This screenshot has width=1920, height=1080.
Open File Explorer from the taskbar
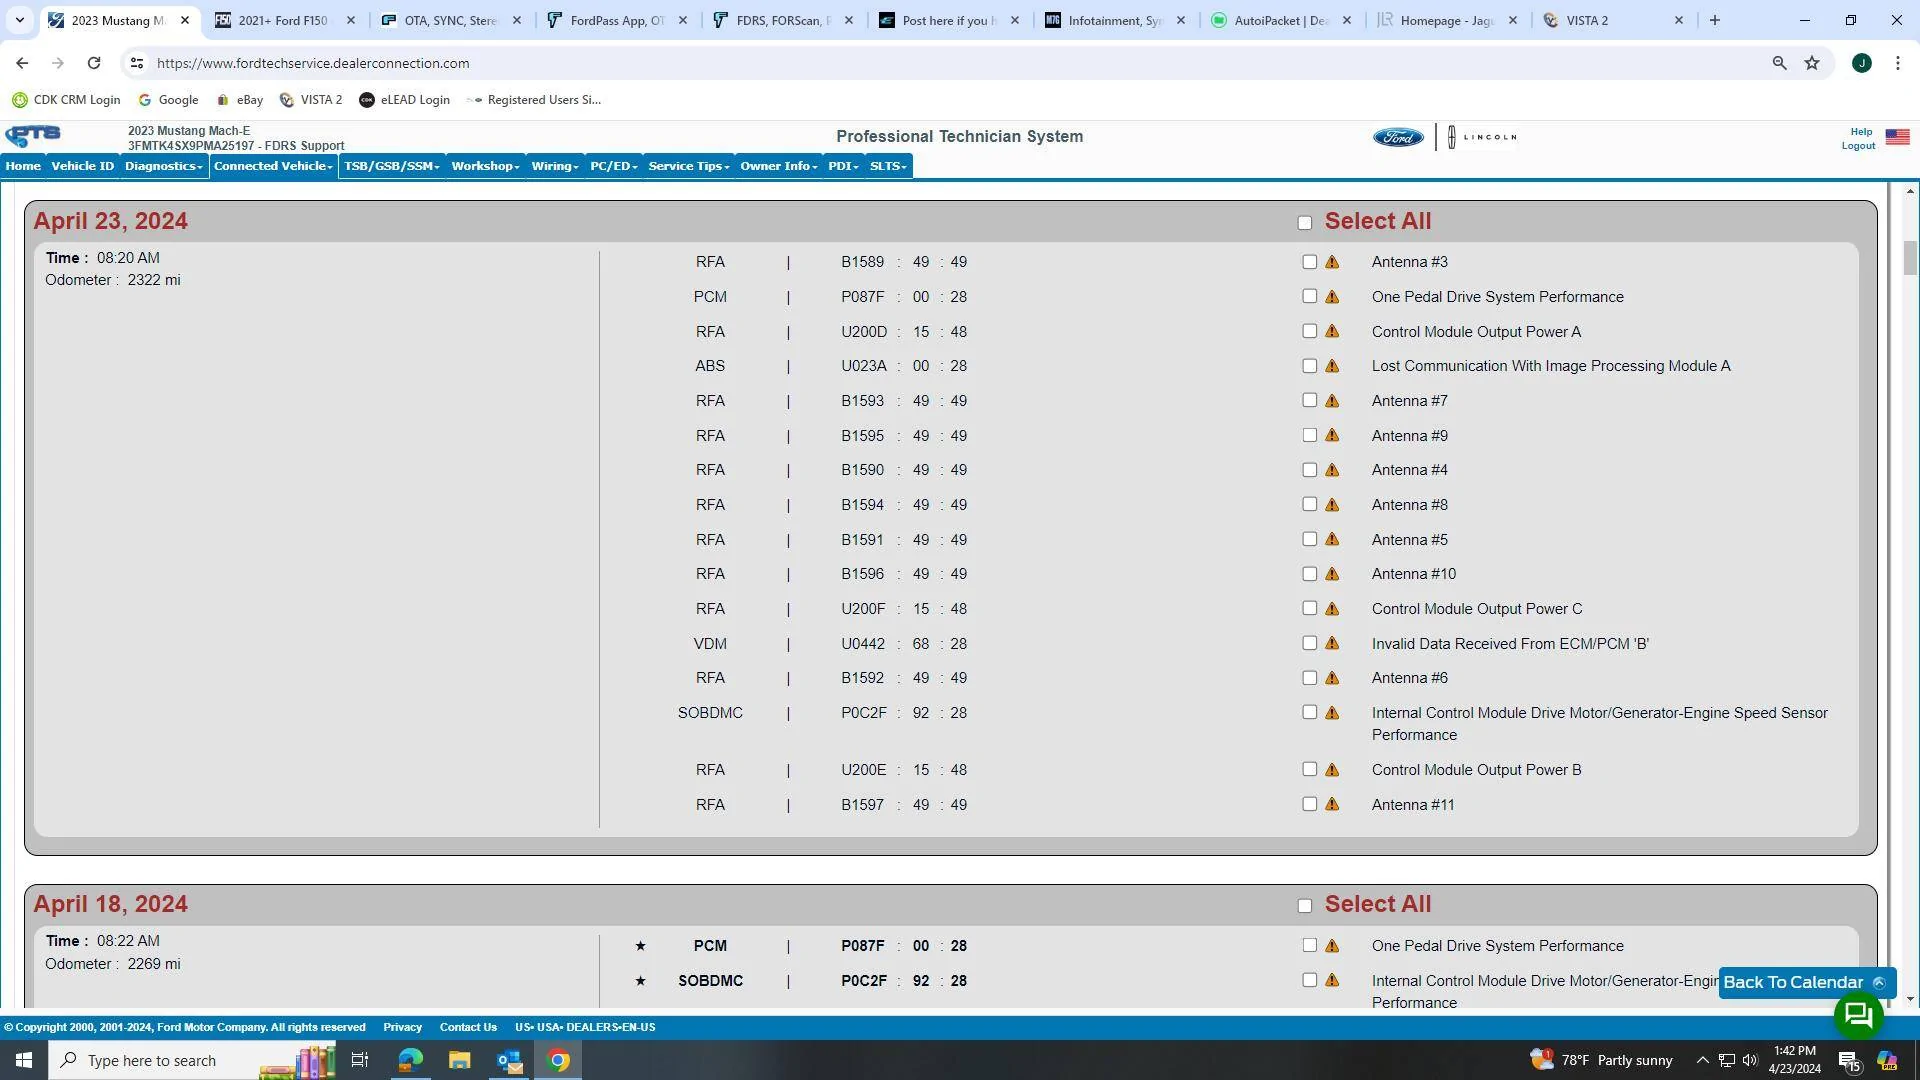[459, 1060]
